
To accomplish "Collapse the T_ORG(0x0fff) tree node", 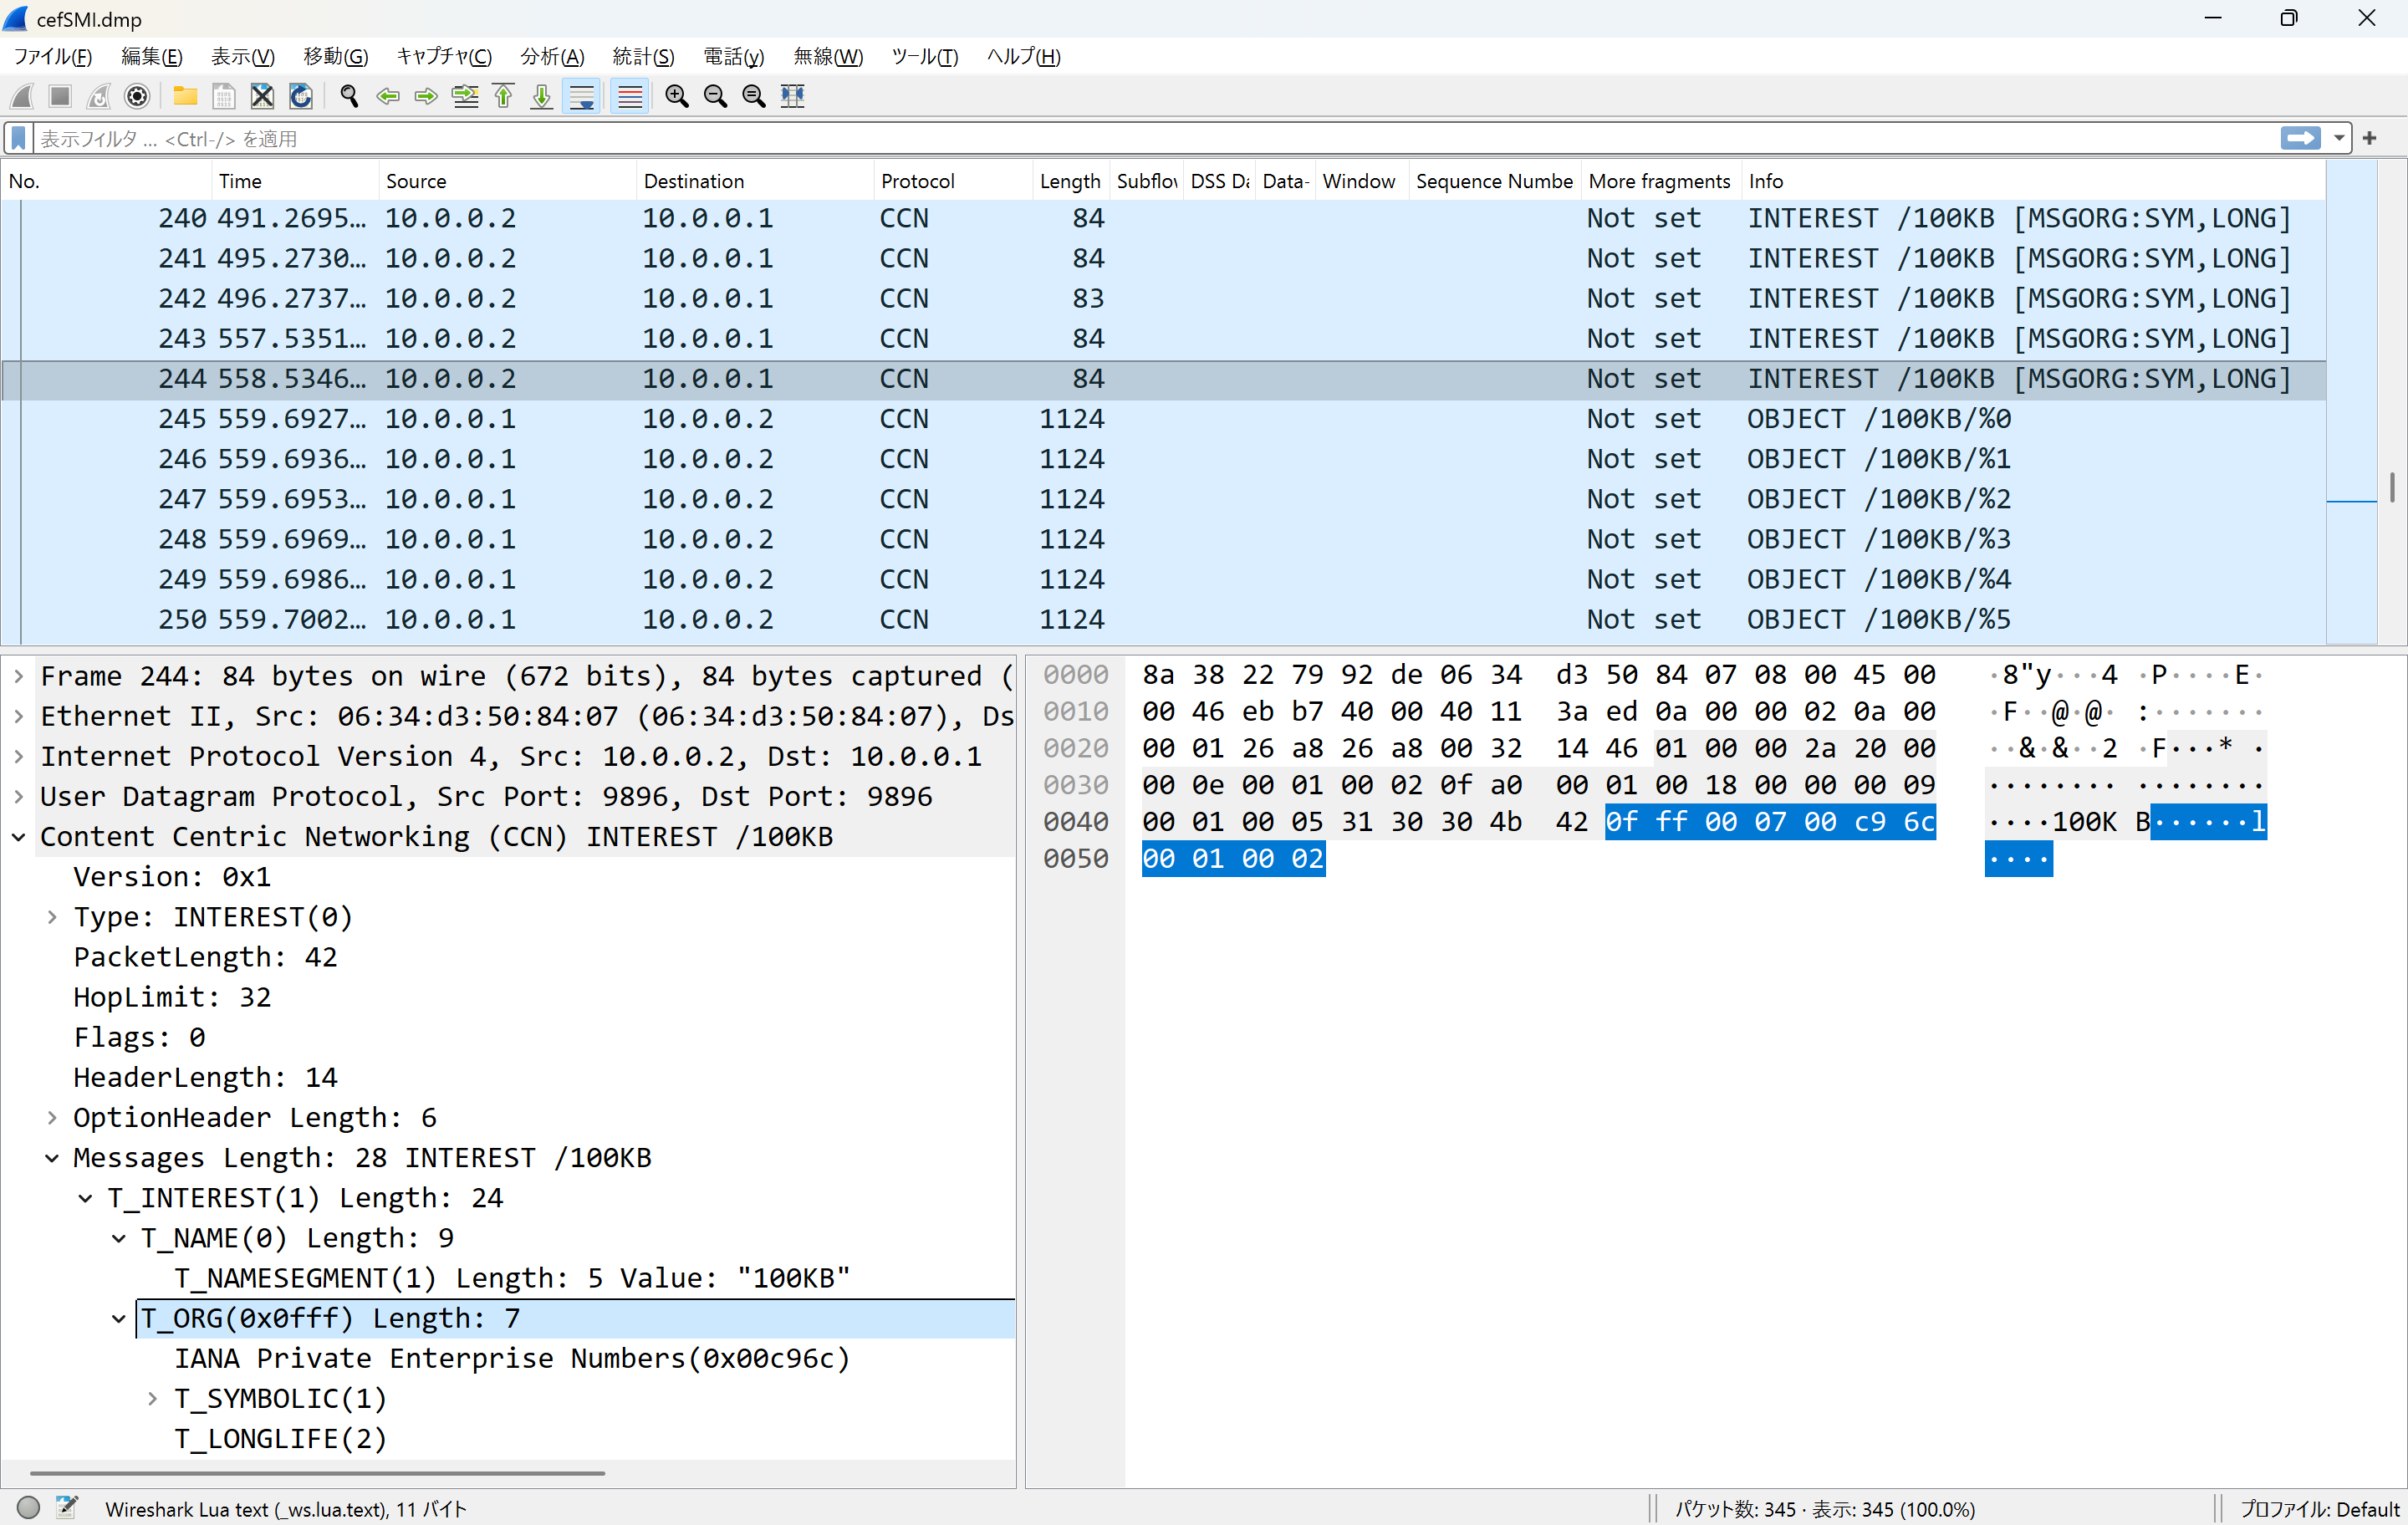I will point(119,1318).
